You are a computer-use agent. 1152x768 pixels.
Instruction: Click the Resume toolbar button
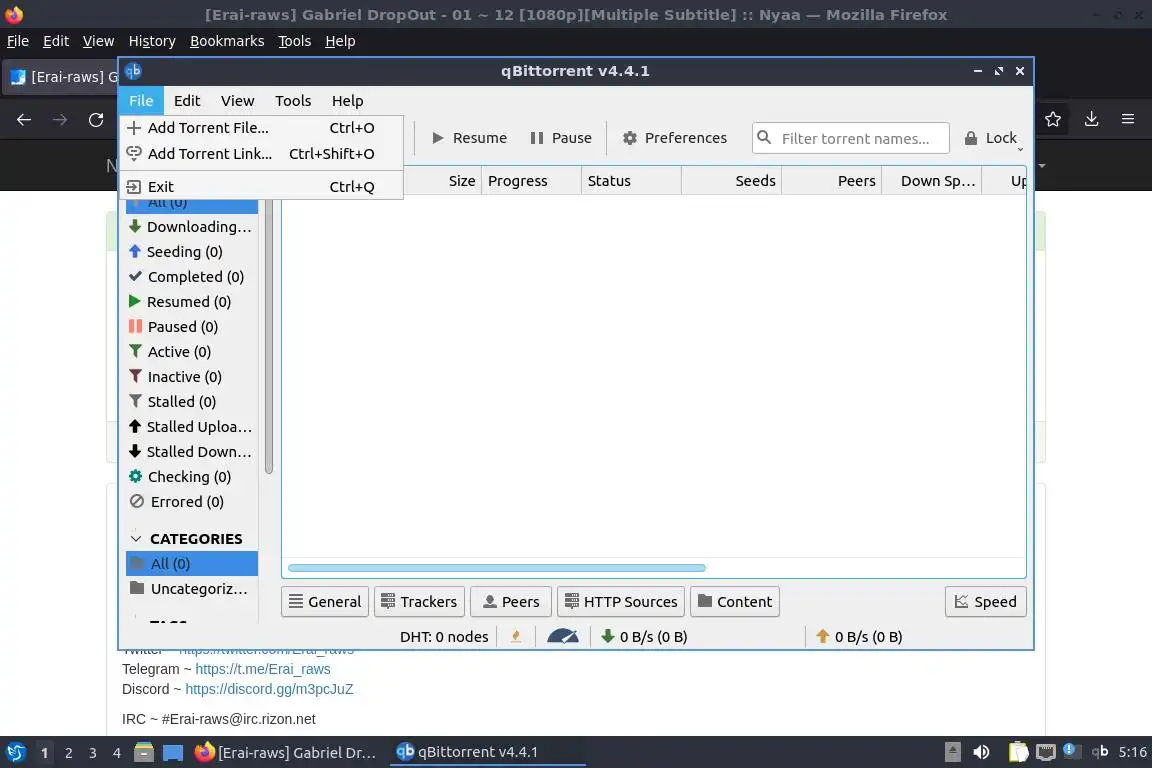[469, 138]
